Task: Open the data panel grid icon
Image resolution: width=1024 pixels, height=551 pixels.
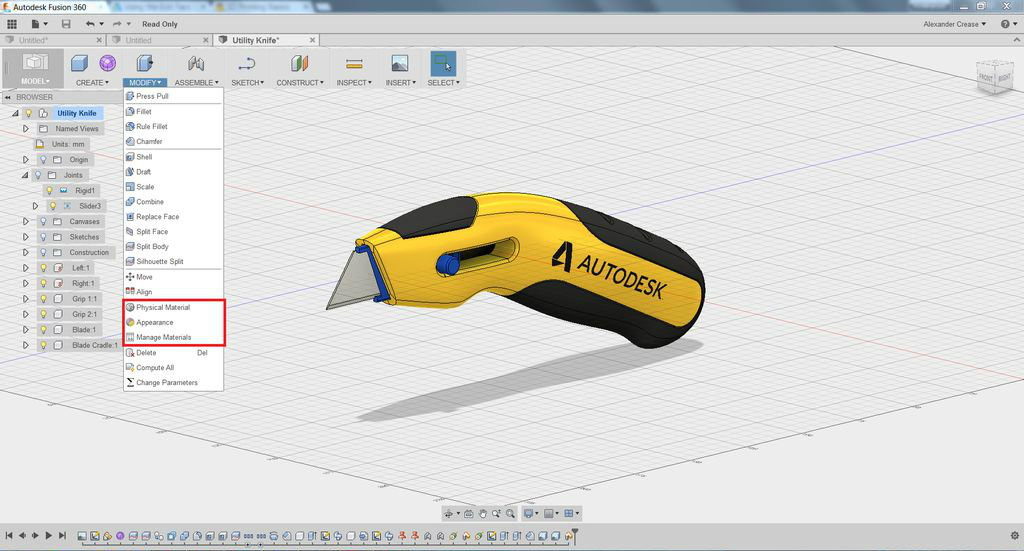Action: pos(12,24)
